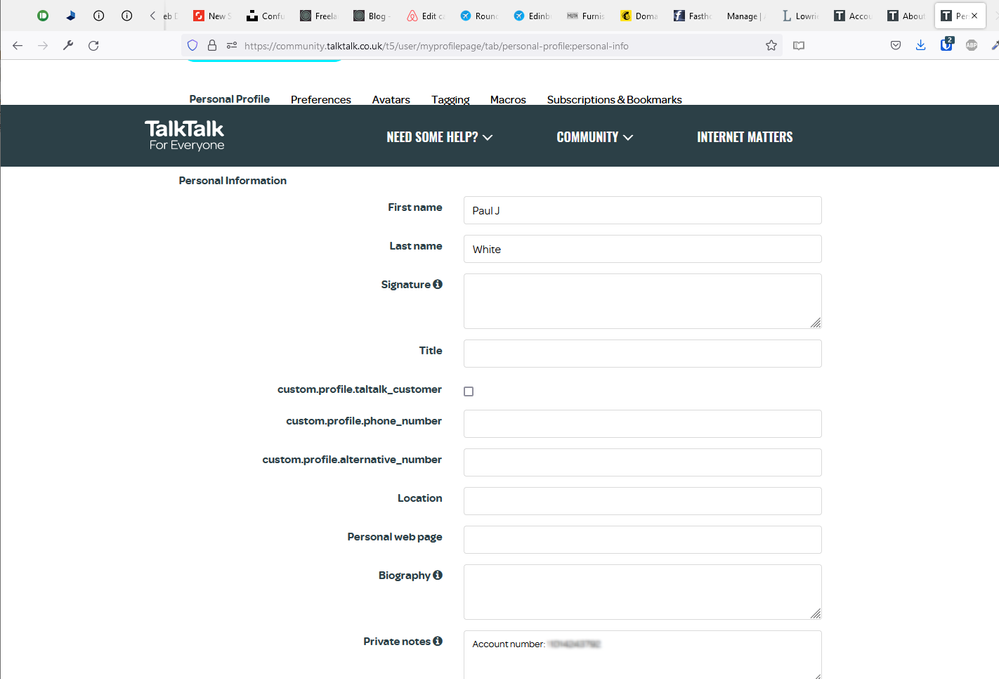Click the TalkTalk For Everyone logo
Screen dimensions: 999x679
coord(185,136)
